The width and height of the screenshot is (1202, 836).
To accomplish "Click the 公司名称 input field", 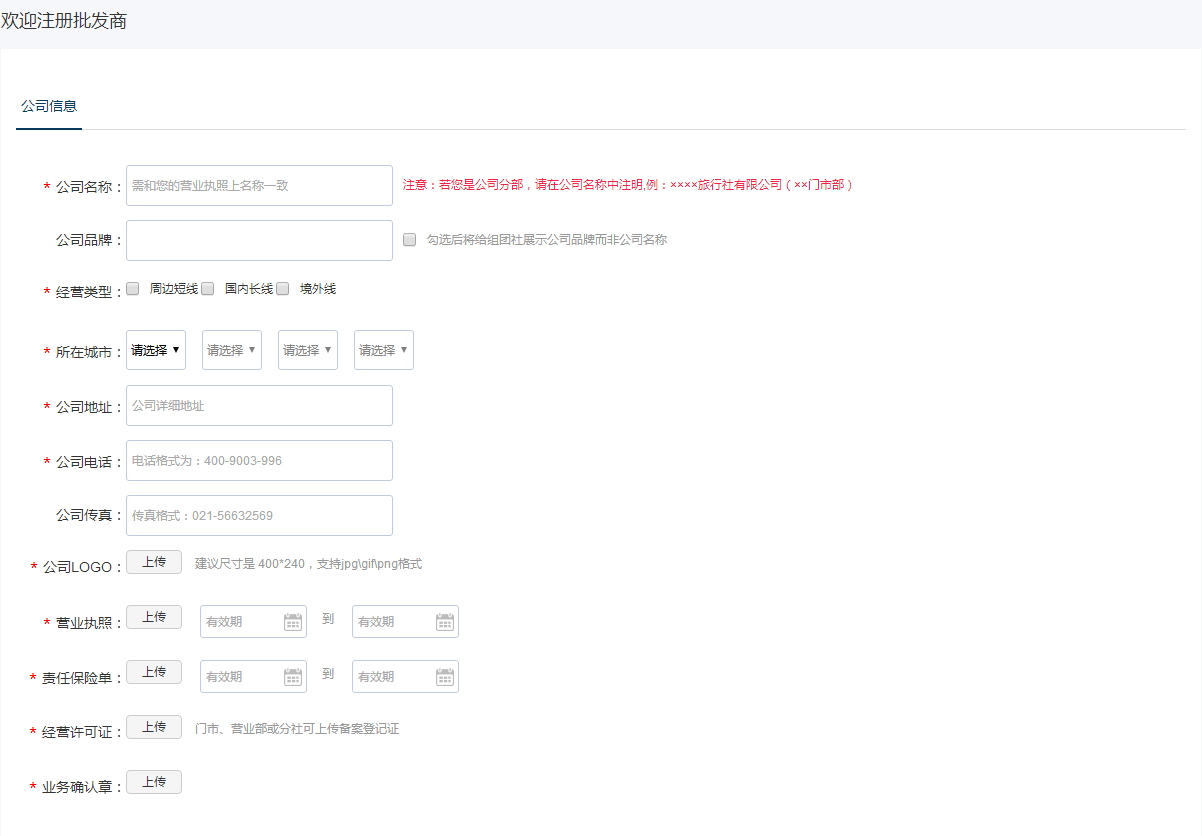I will tap(259, 186).
